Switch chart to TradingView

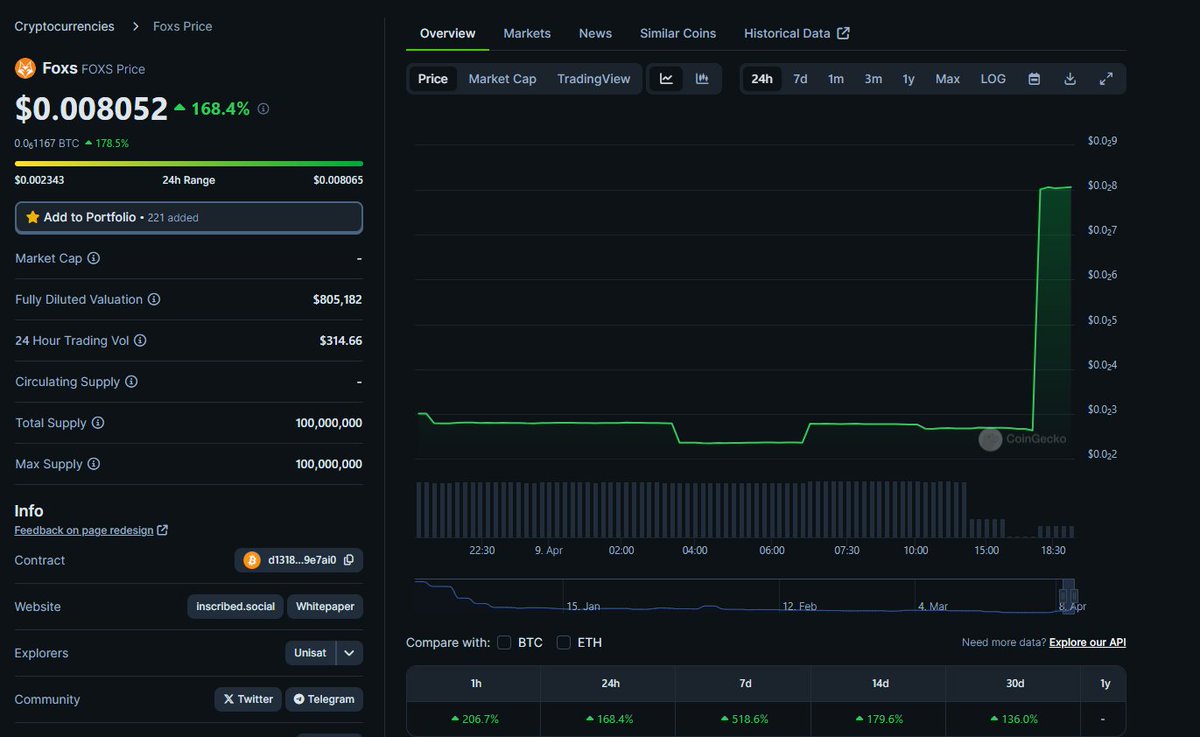point(594,79)
